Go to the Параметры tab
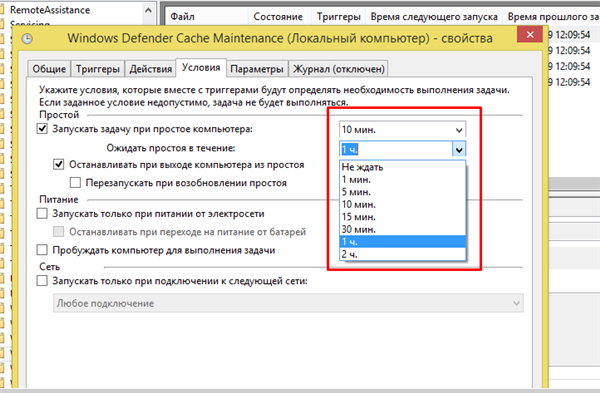600x393 pixels. (x=257, y=69)
